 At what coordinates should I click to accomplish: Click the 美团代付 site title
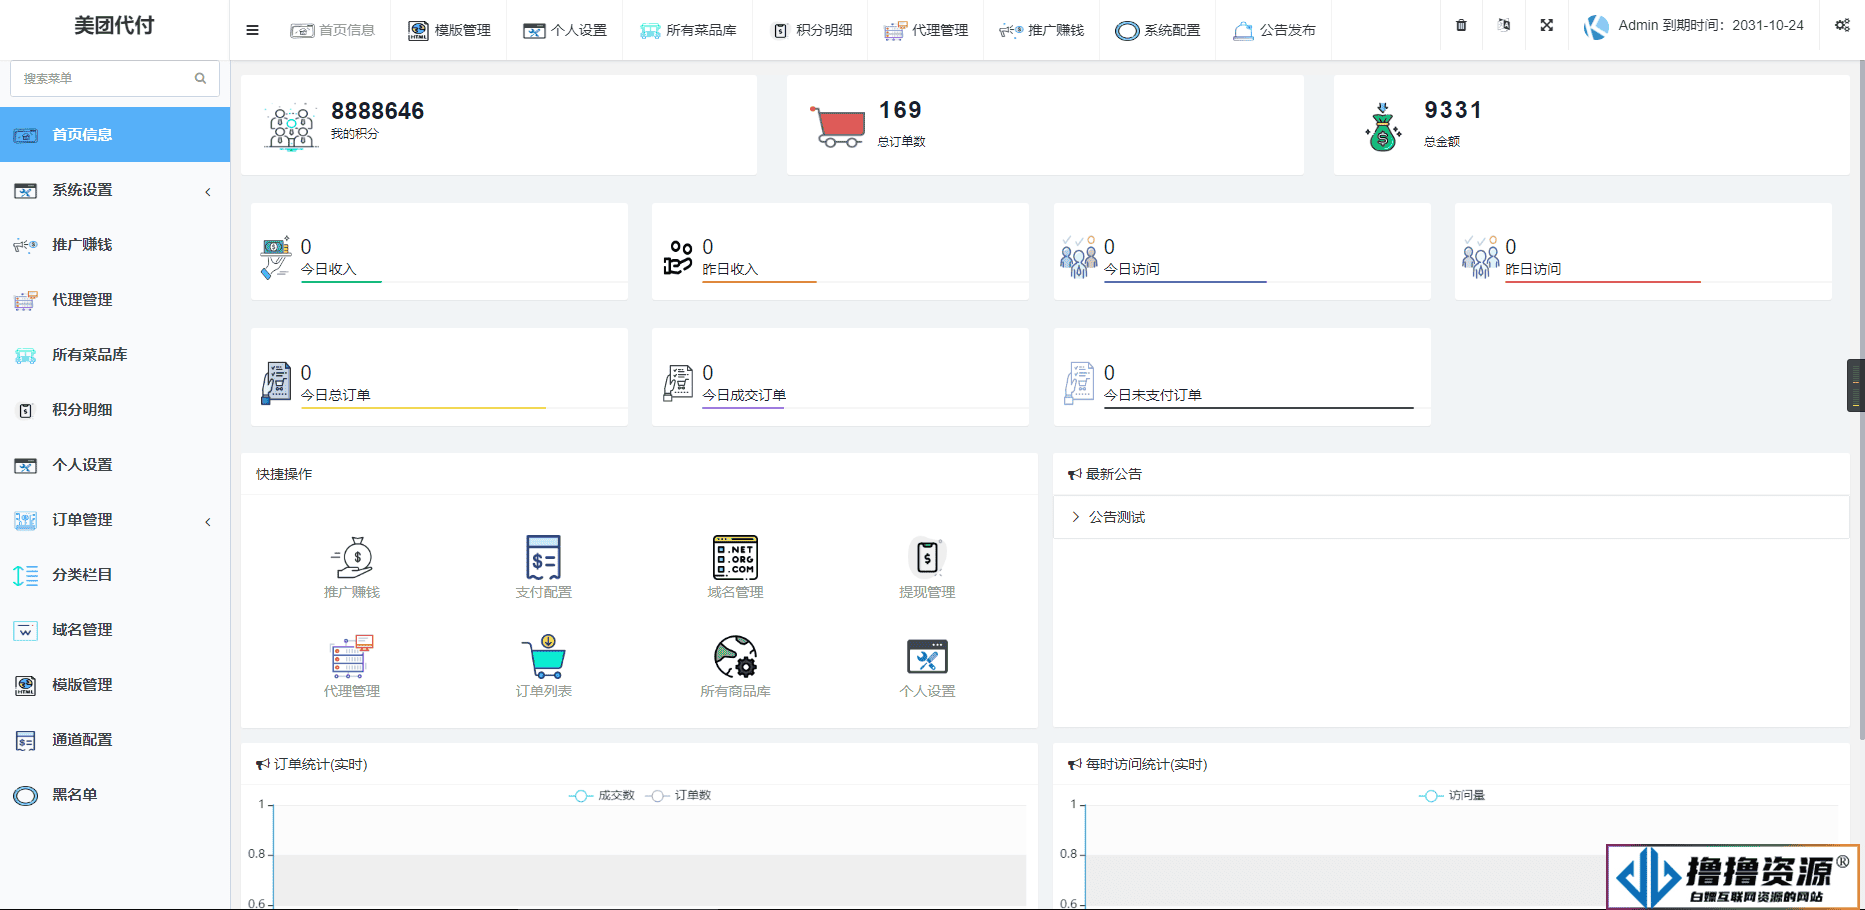pyautogui.click(x=114, y=26)
